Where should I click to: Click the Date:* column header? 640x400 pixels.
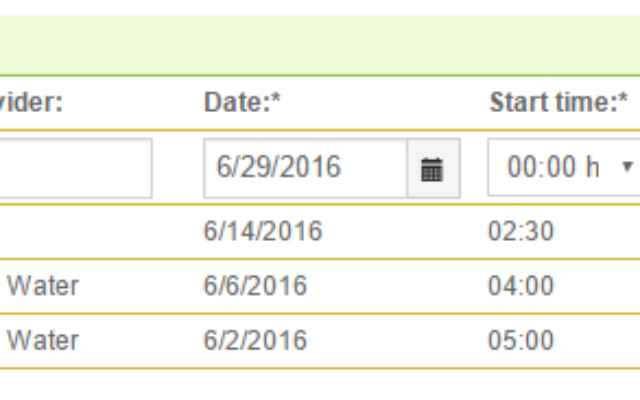click(242, 102)
